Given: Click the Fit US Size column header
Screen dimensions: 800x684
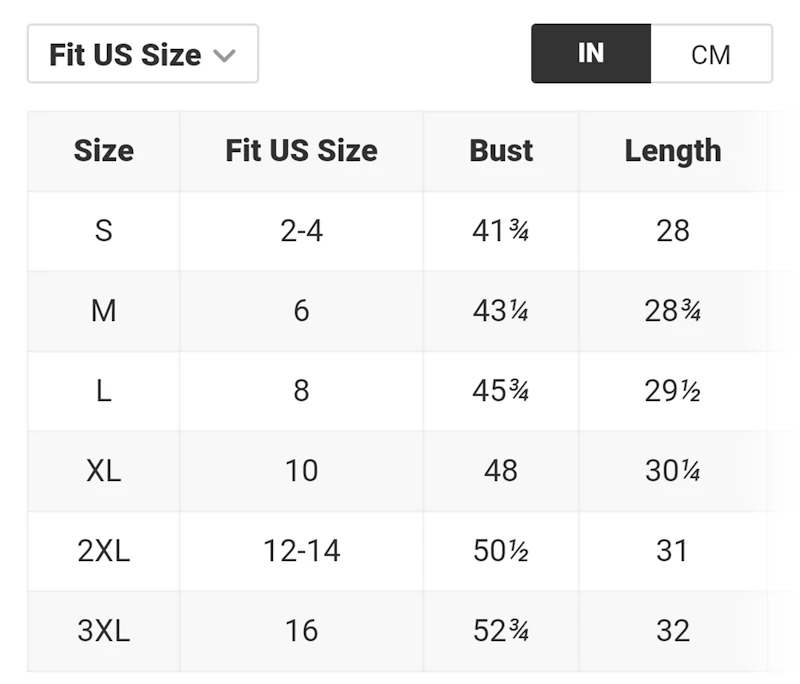Looking at the screenshot, I should coord(302,151).
